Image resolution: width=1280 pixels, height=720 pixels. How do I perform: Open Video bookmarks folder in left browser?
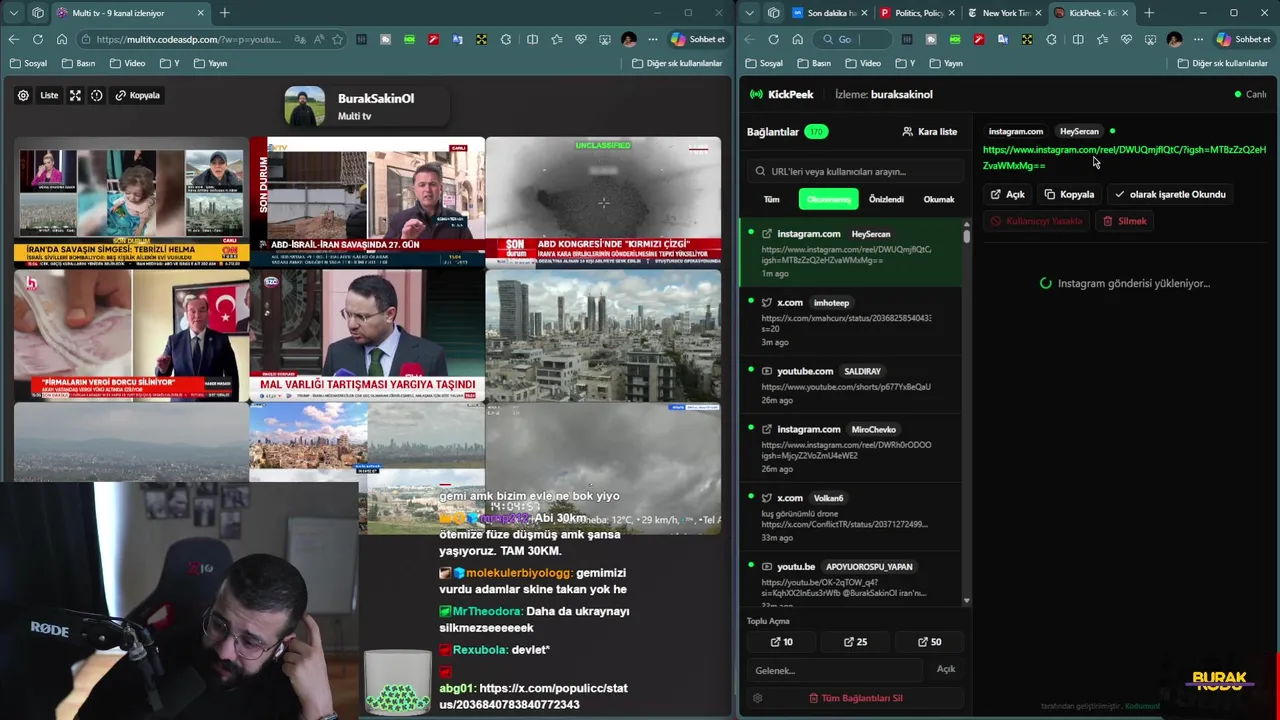tap(127, 63)
